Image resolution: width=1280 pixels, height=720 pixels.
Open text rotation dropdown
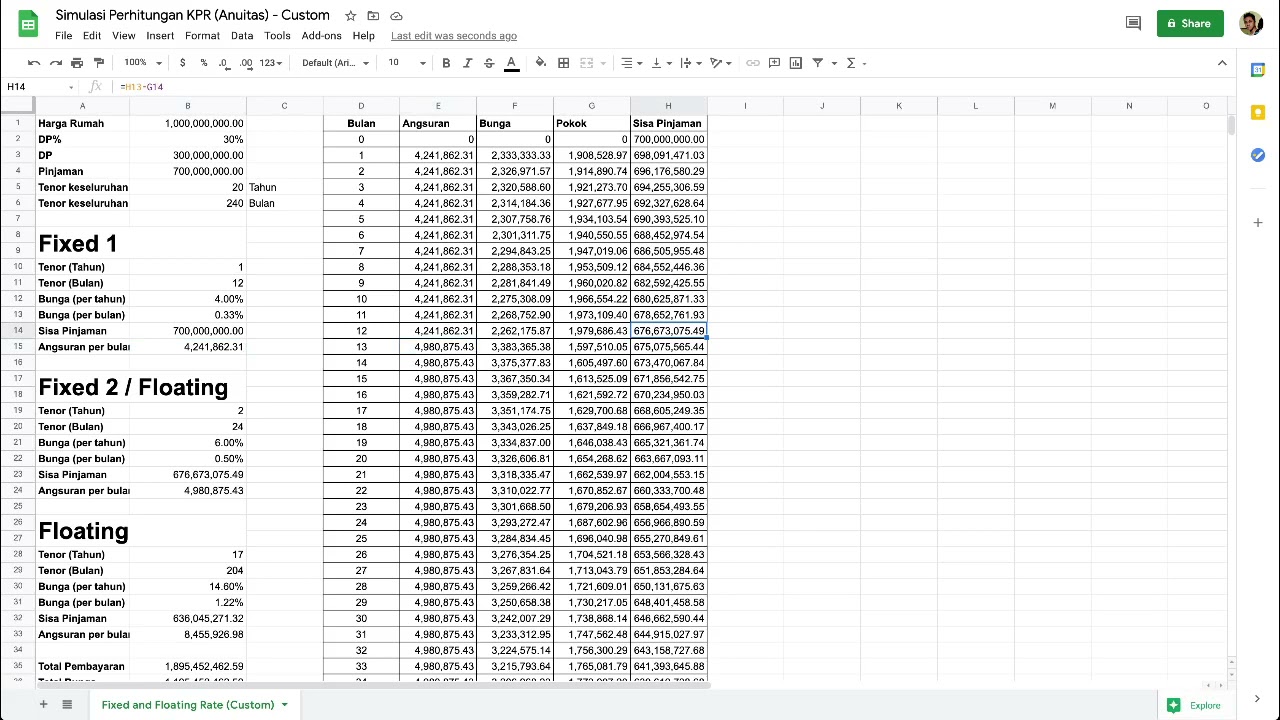pyautogui.click(x=720, y=63)
